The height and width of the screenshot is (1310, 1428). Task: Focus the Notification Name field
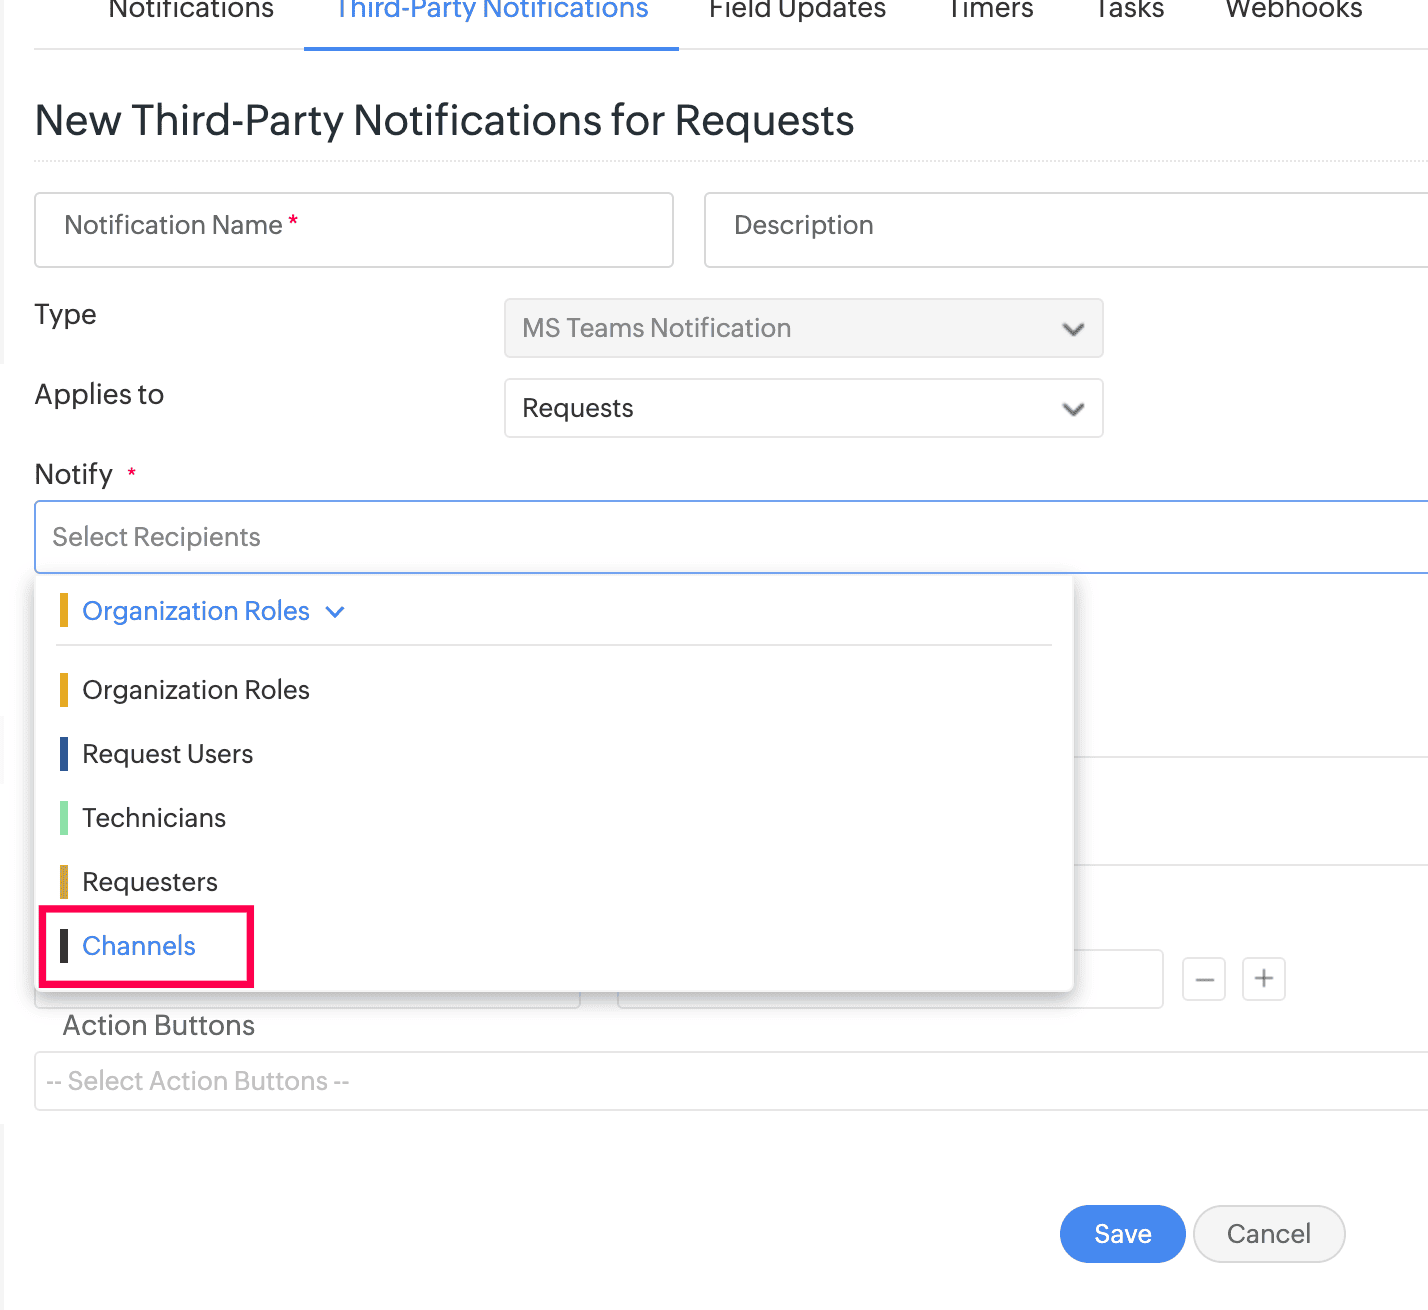click(x=354, y=230)
